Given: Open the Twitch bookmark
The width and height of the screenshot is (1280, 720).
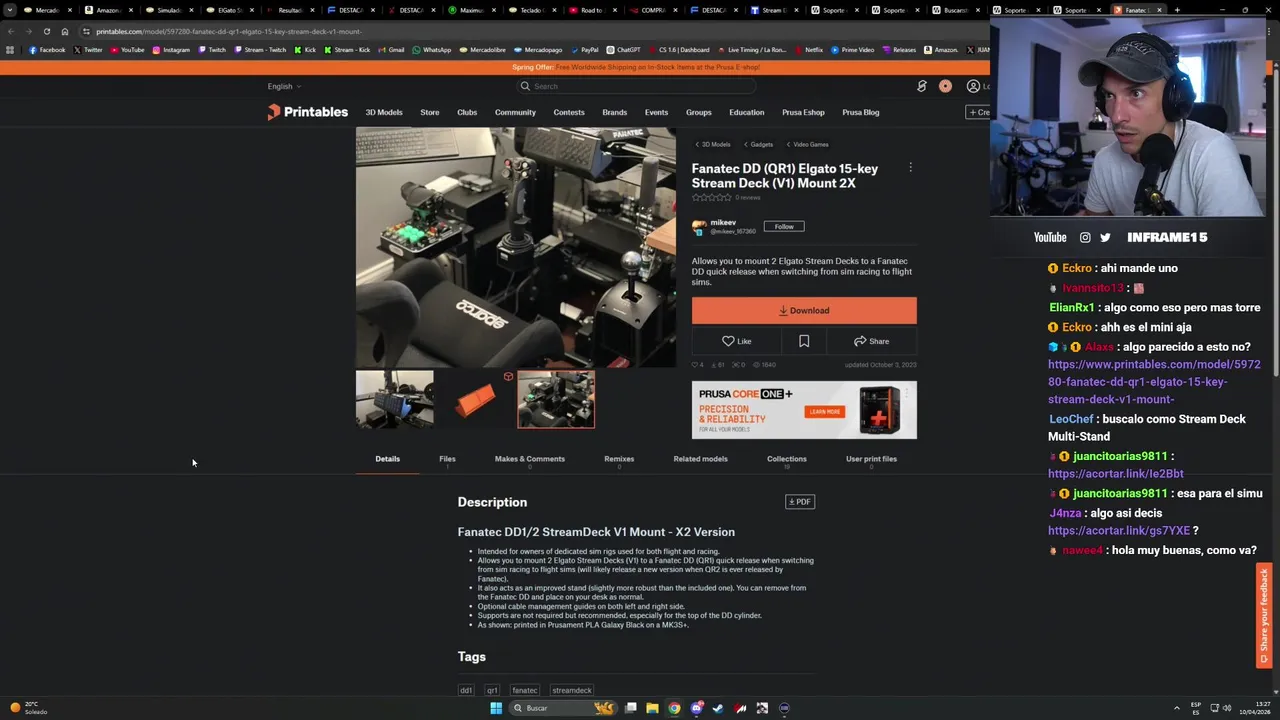Looking at the screenshot, I should click(212, 50).
